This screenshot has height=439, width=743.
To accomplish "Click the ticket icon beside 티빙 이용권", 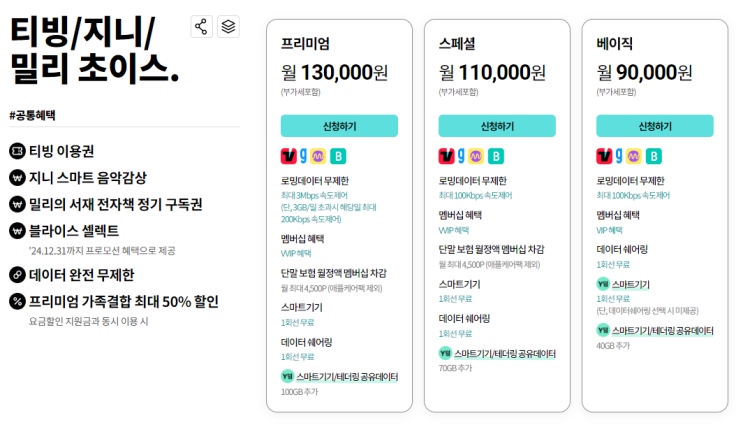I will (x=16, y=151).
